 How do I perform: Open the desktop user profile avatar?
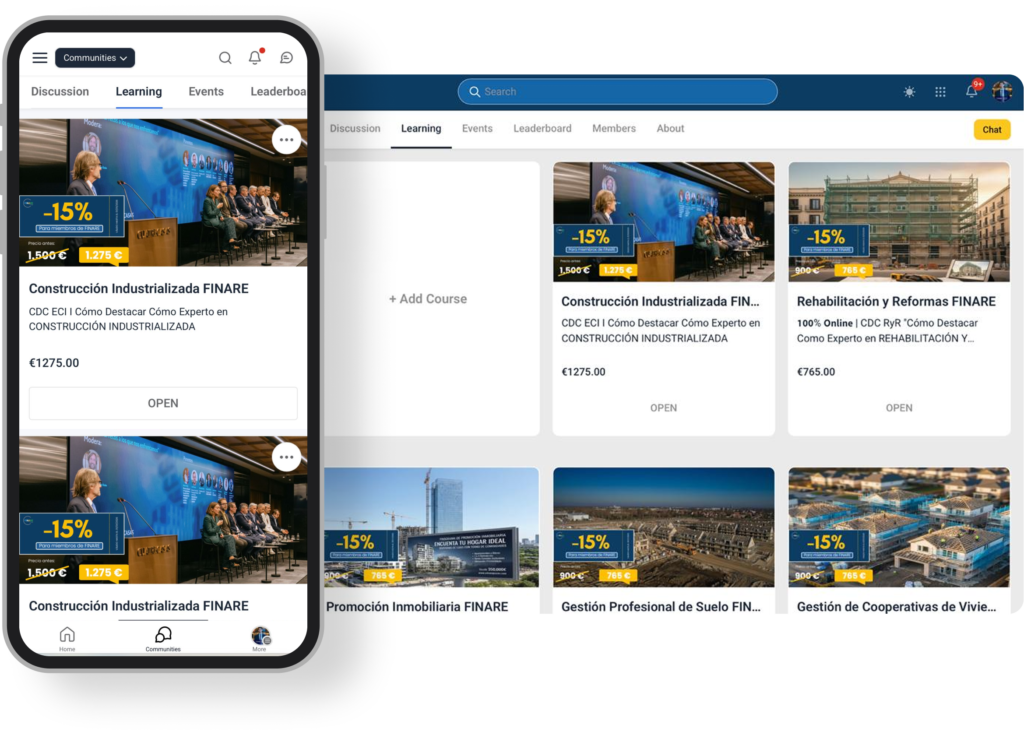(1002, 91)
